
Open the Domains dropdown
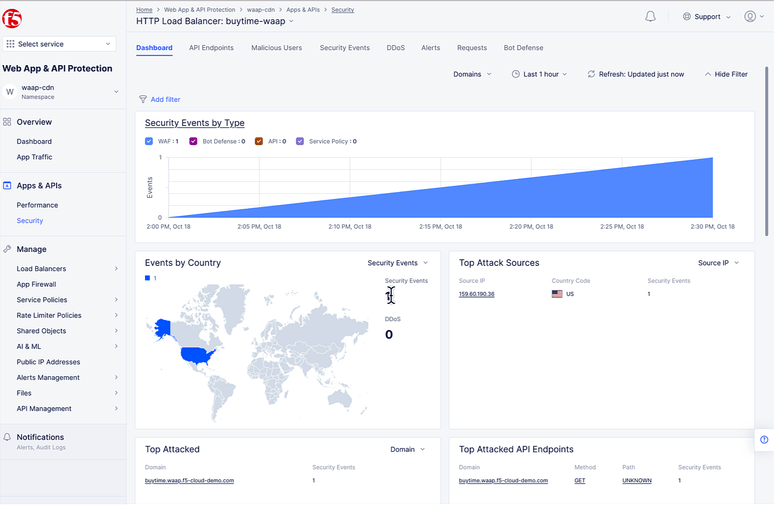(x=472, y=74)
